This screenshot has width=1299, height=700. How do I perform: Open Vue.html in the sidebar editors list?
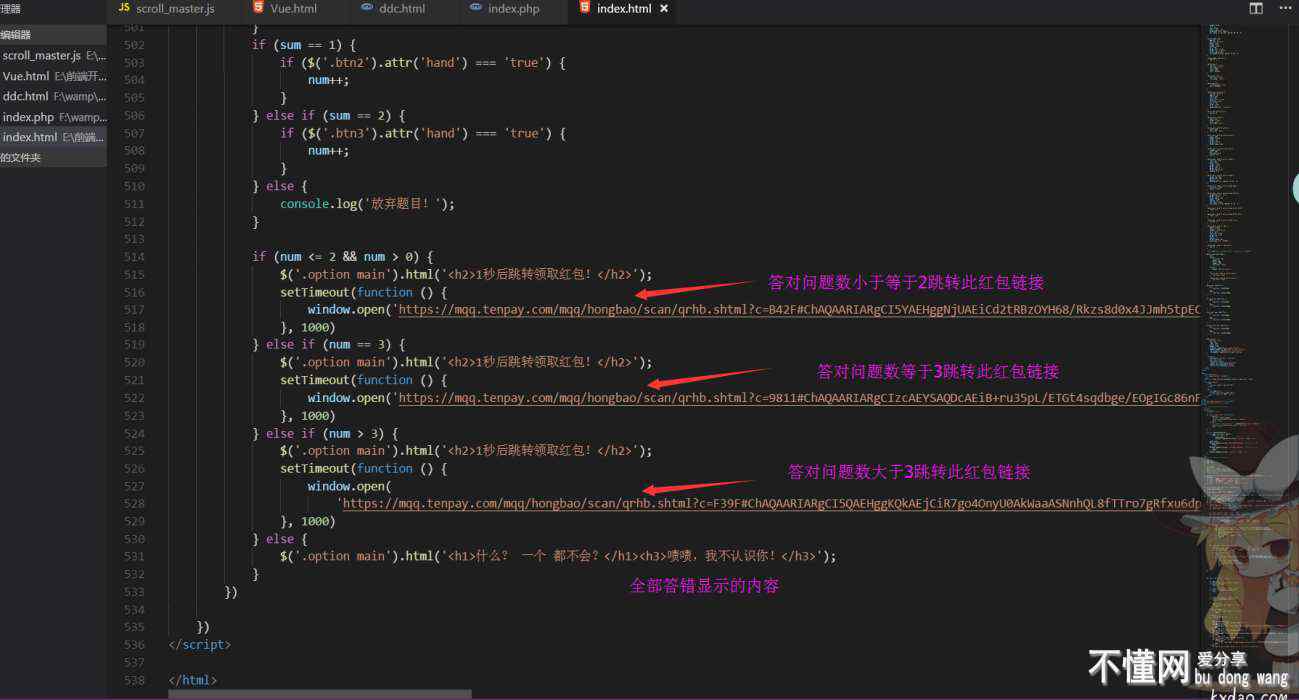(53, 76)
